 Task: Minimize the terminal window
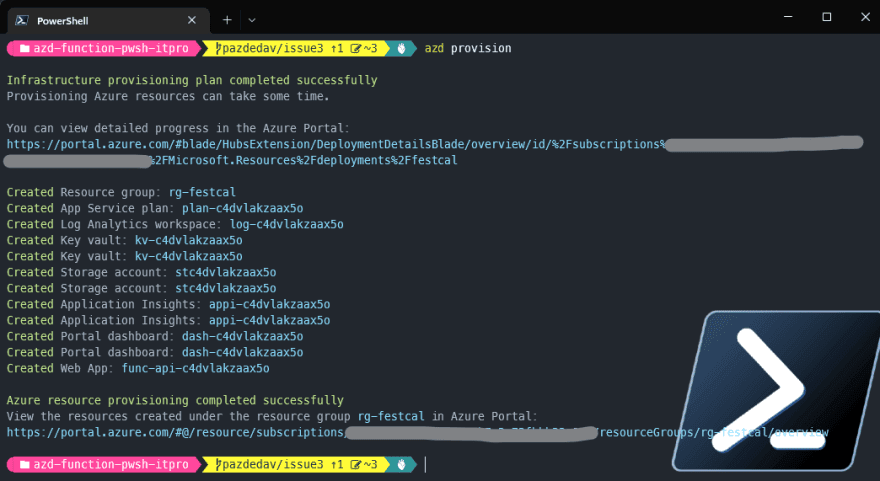tap(788, 17)
